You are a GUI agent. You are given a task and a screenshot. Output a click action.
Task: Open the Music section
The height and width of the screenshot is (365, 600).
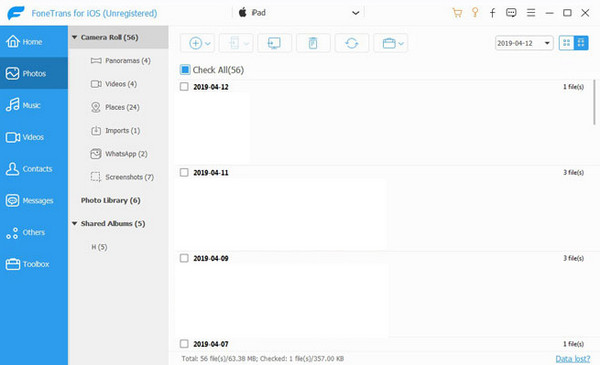pyautogui.click(x=34, y=105)
